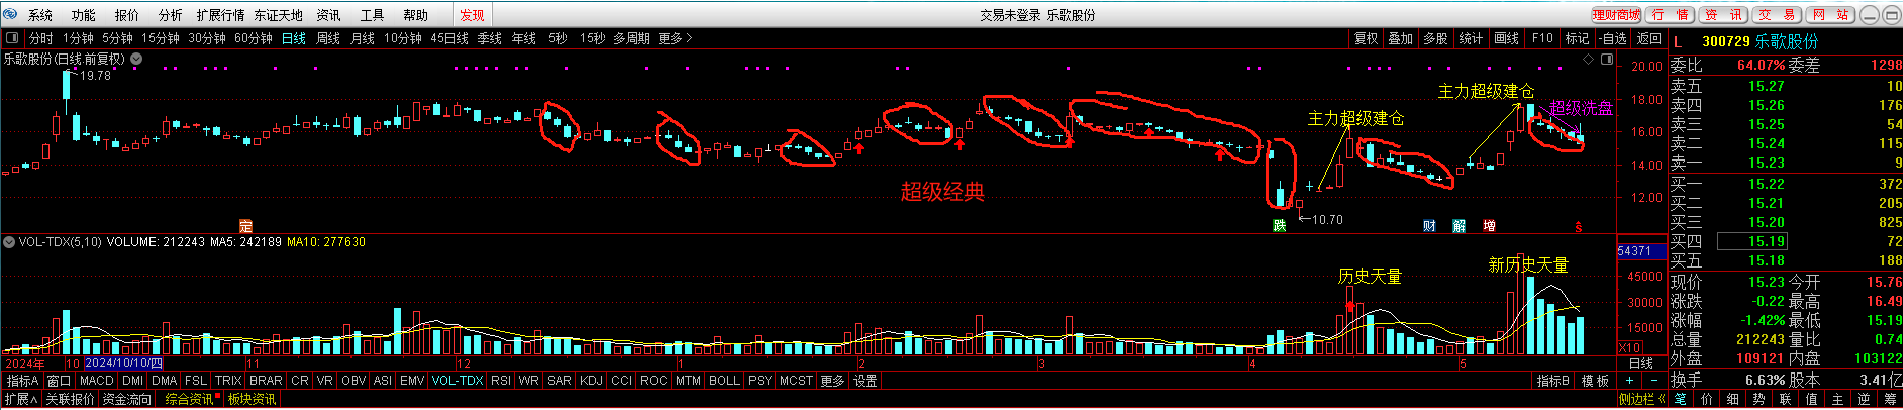Expand the 更多 periods dropdown
This screenshot has width=1903, height=410.
(x=675, y=38)
